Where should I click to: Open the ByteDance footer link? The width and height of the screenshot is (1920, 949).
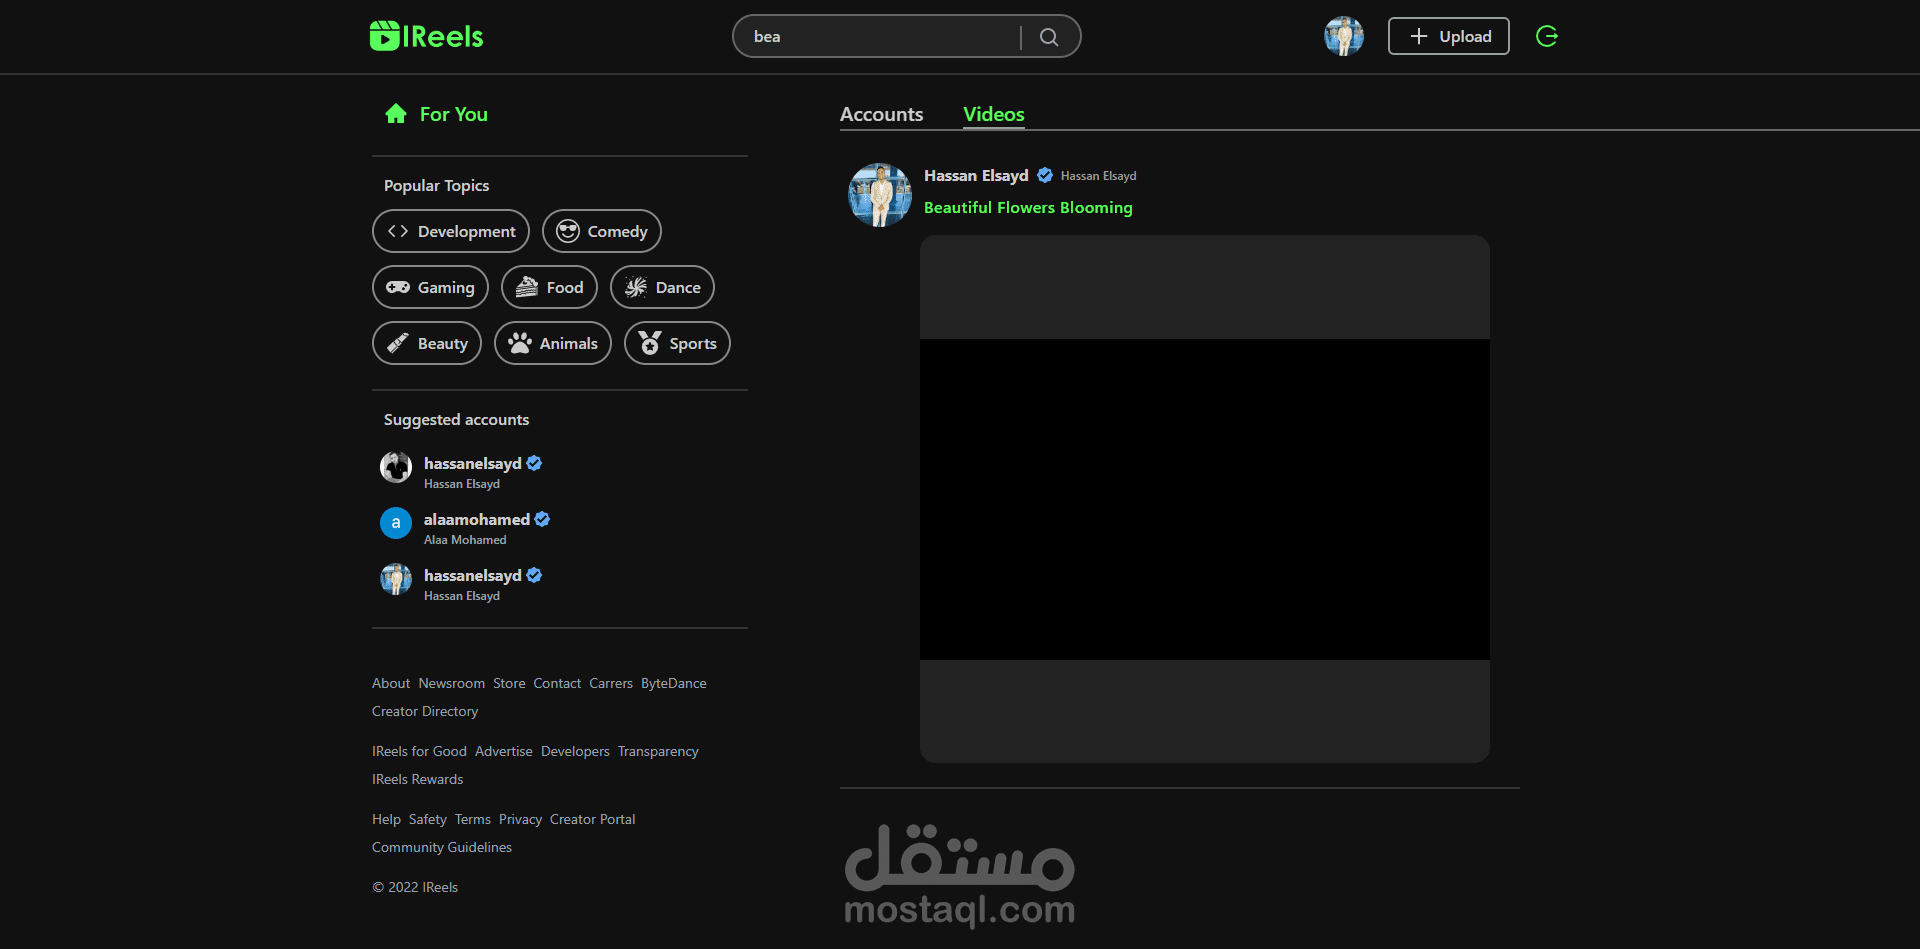[674, 683]
